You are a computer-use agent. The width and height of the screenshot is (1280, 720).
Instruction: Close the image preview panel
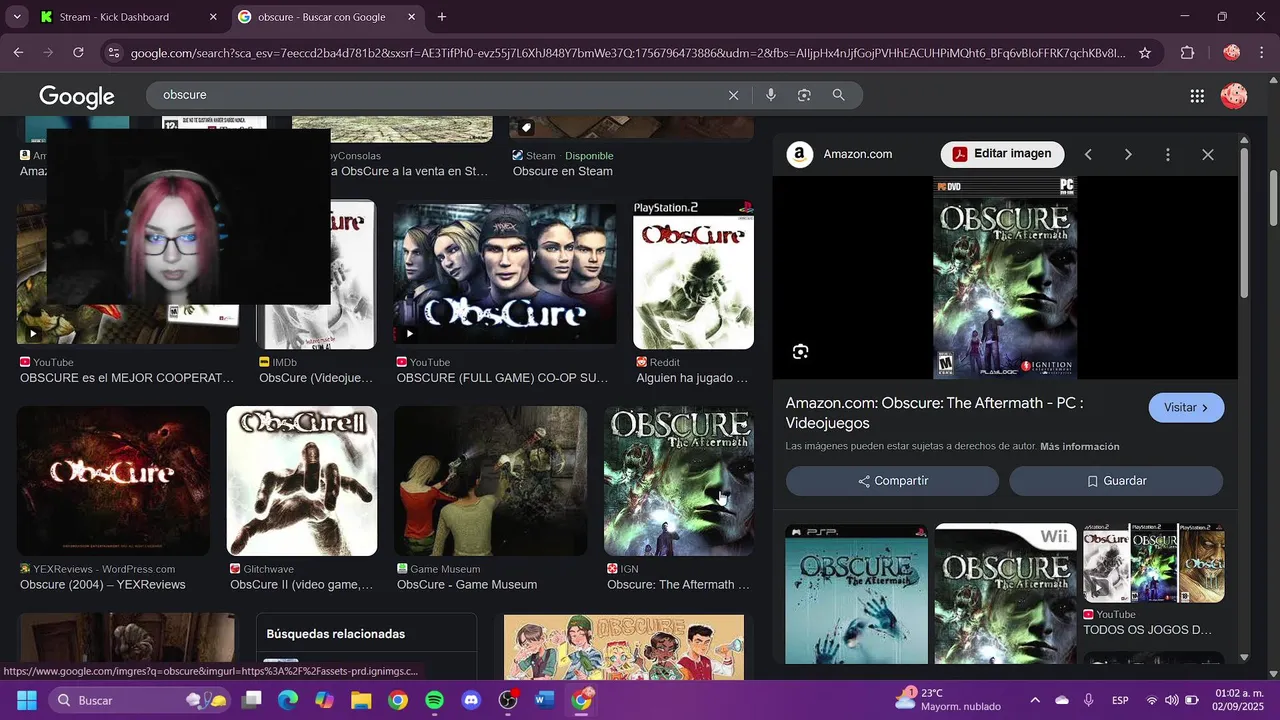click(x=1208, y=154)
